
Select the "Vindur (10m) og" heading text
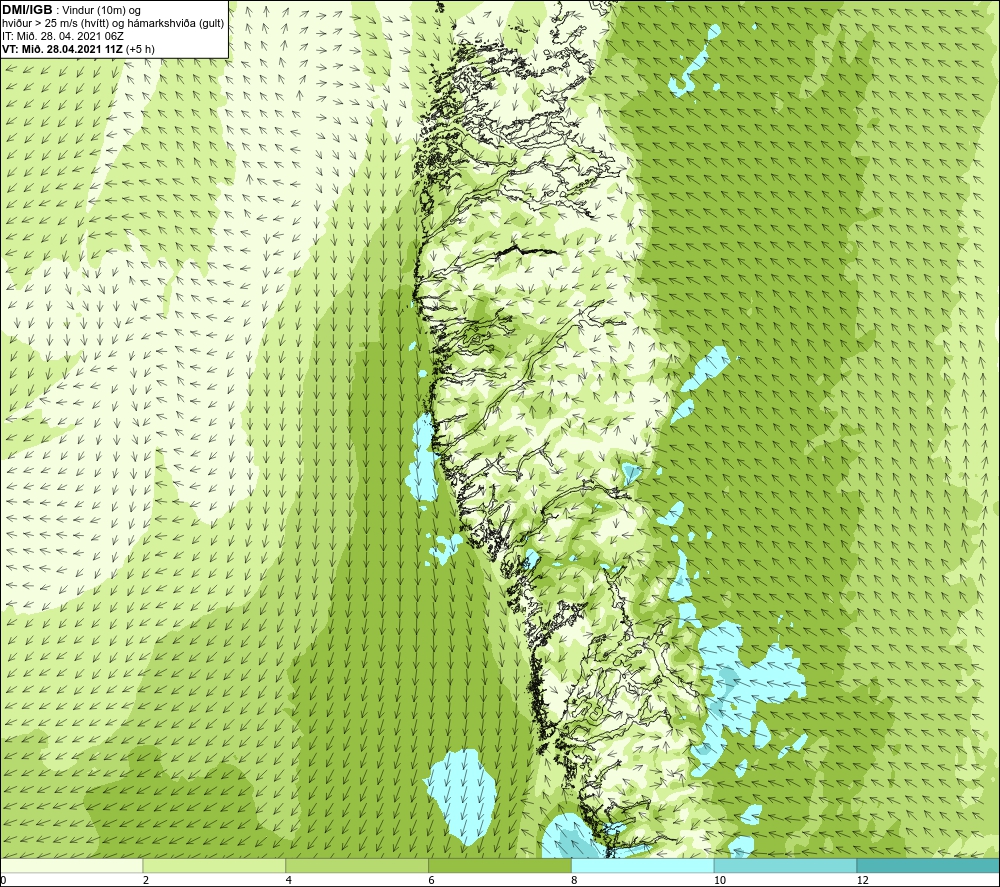pos(101,11)
